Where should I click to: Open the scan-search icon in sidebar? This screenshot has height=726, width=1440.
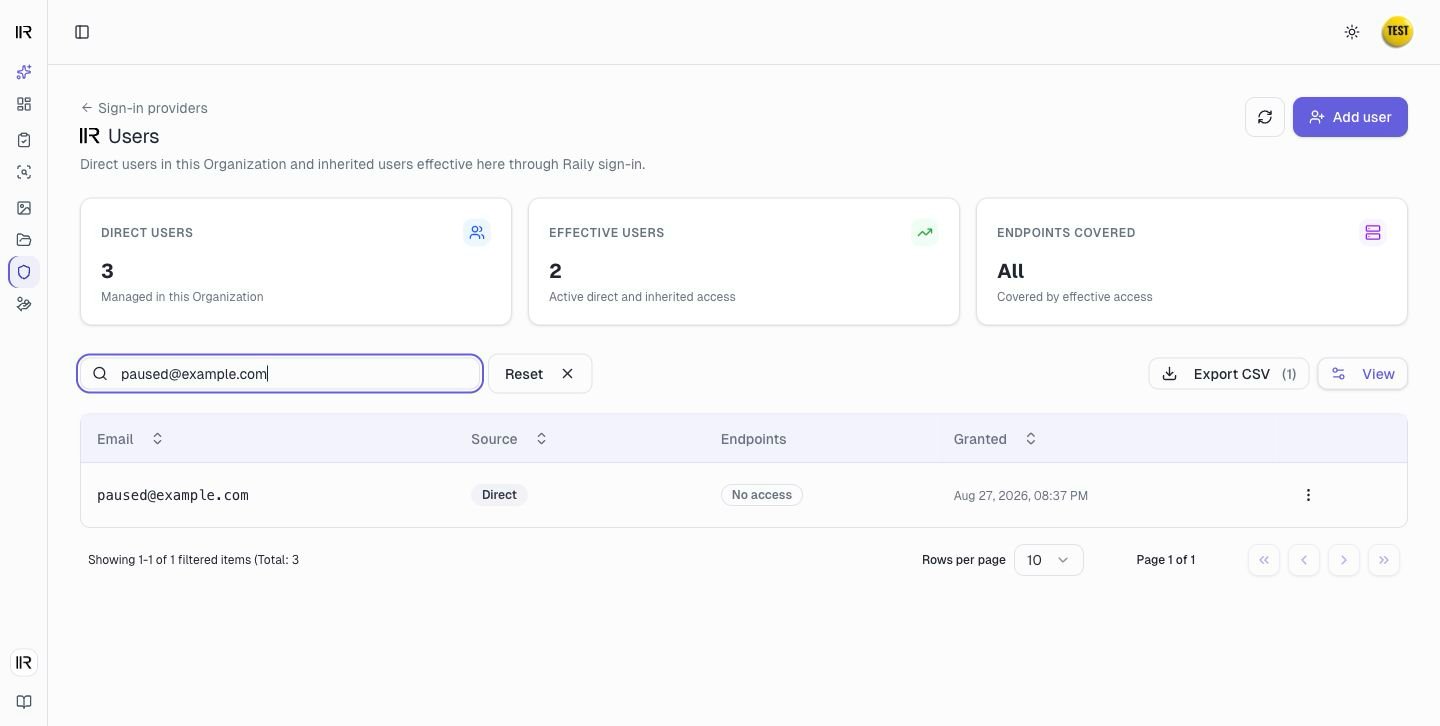pos(24,172)
